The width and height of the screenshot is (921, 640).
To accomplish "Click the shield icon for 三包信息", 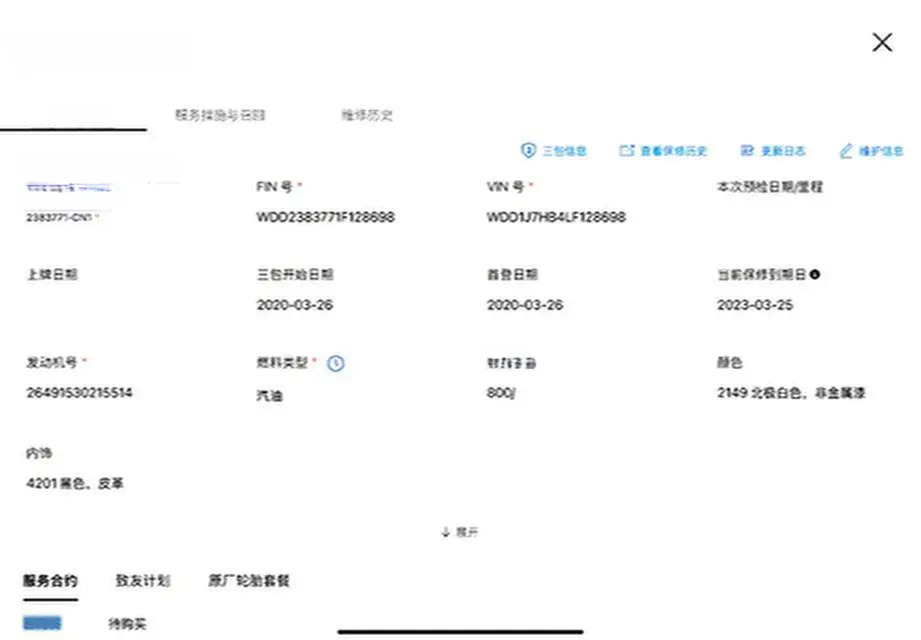I will (x=528, y=151).
